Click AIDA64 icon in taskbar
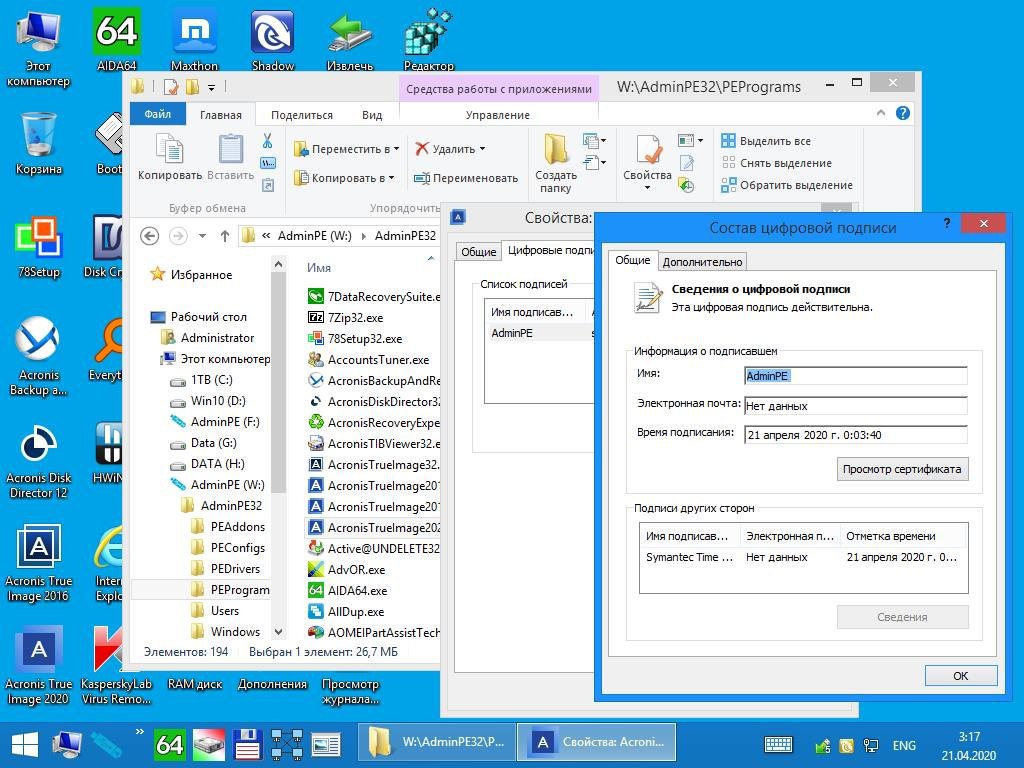1024x768 pixels. [x=168, y=744]
